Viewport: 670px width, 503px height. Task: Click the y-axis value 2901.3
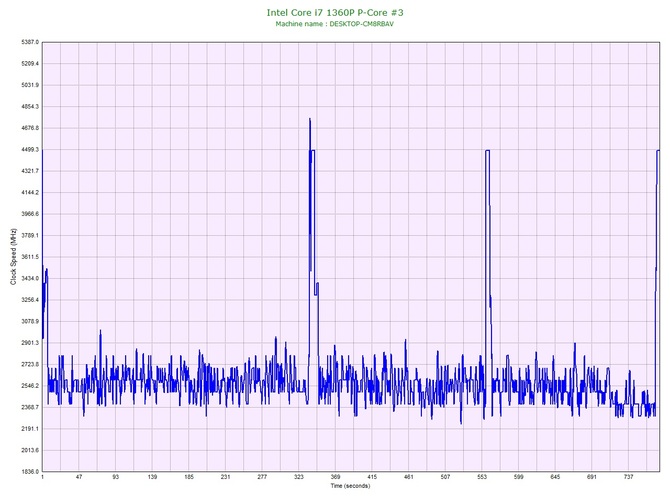(30, 343)
